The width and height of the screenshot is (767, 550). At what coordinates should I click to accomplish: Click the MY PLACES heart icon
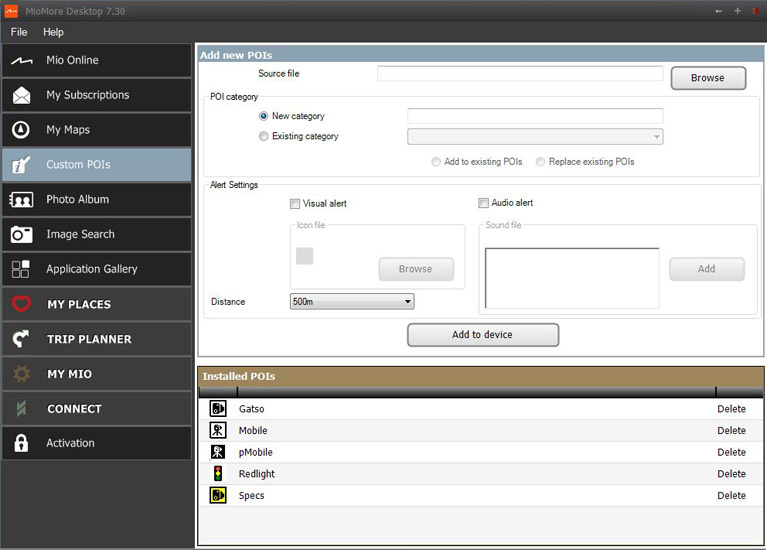click(21, 304)
